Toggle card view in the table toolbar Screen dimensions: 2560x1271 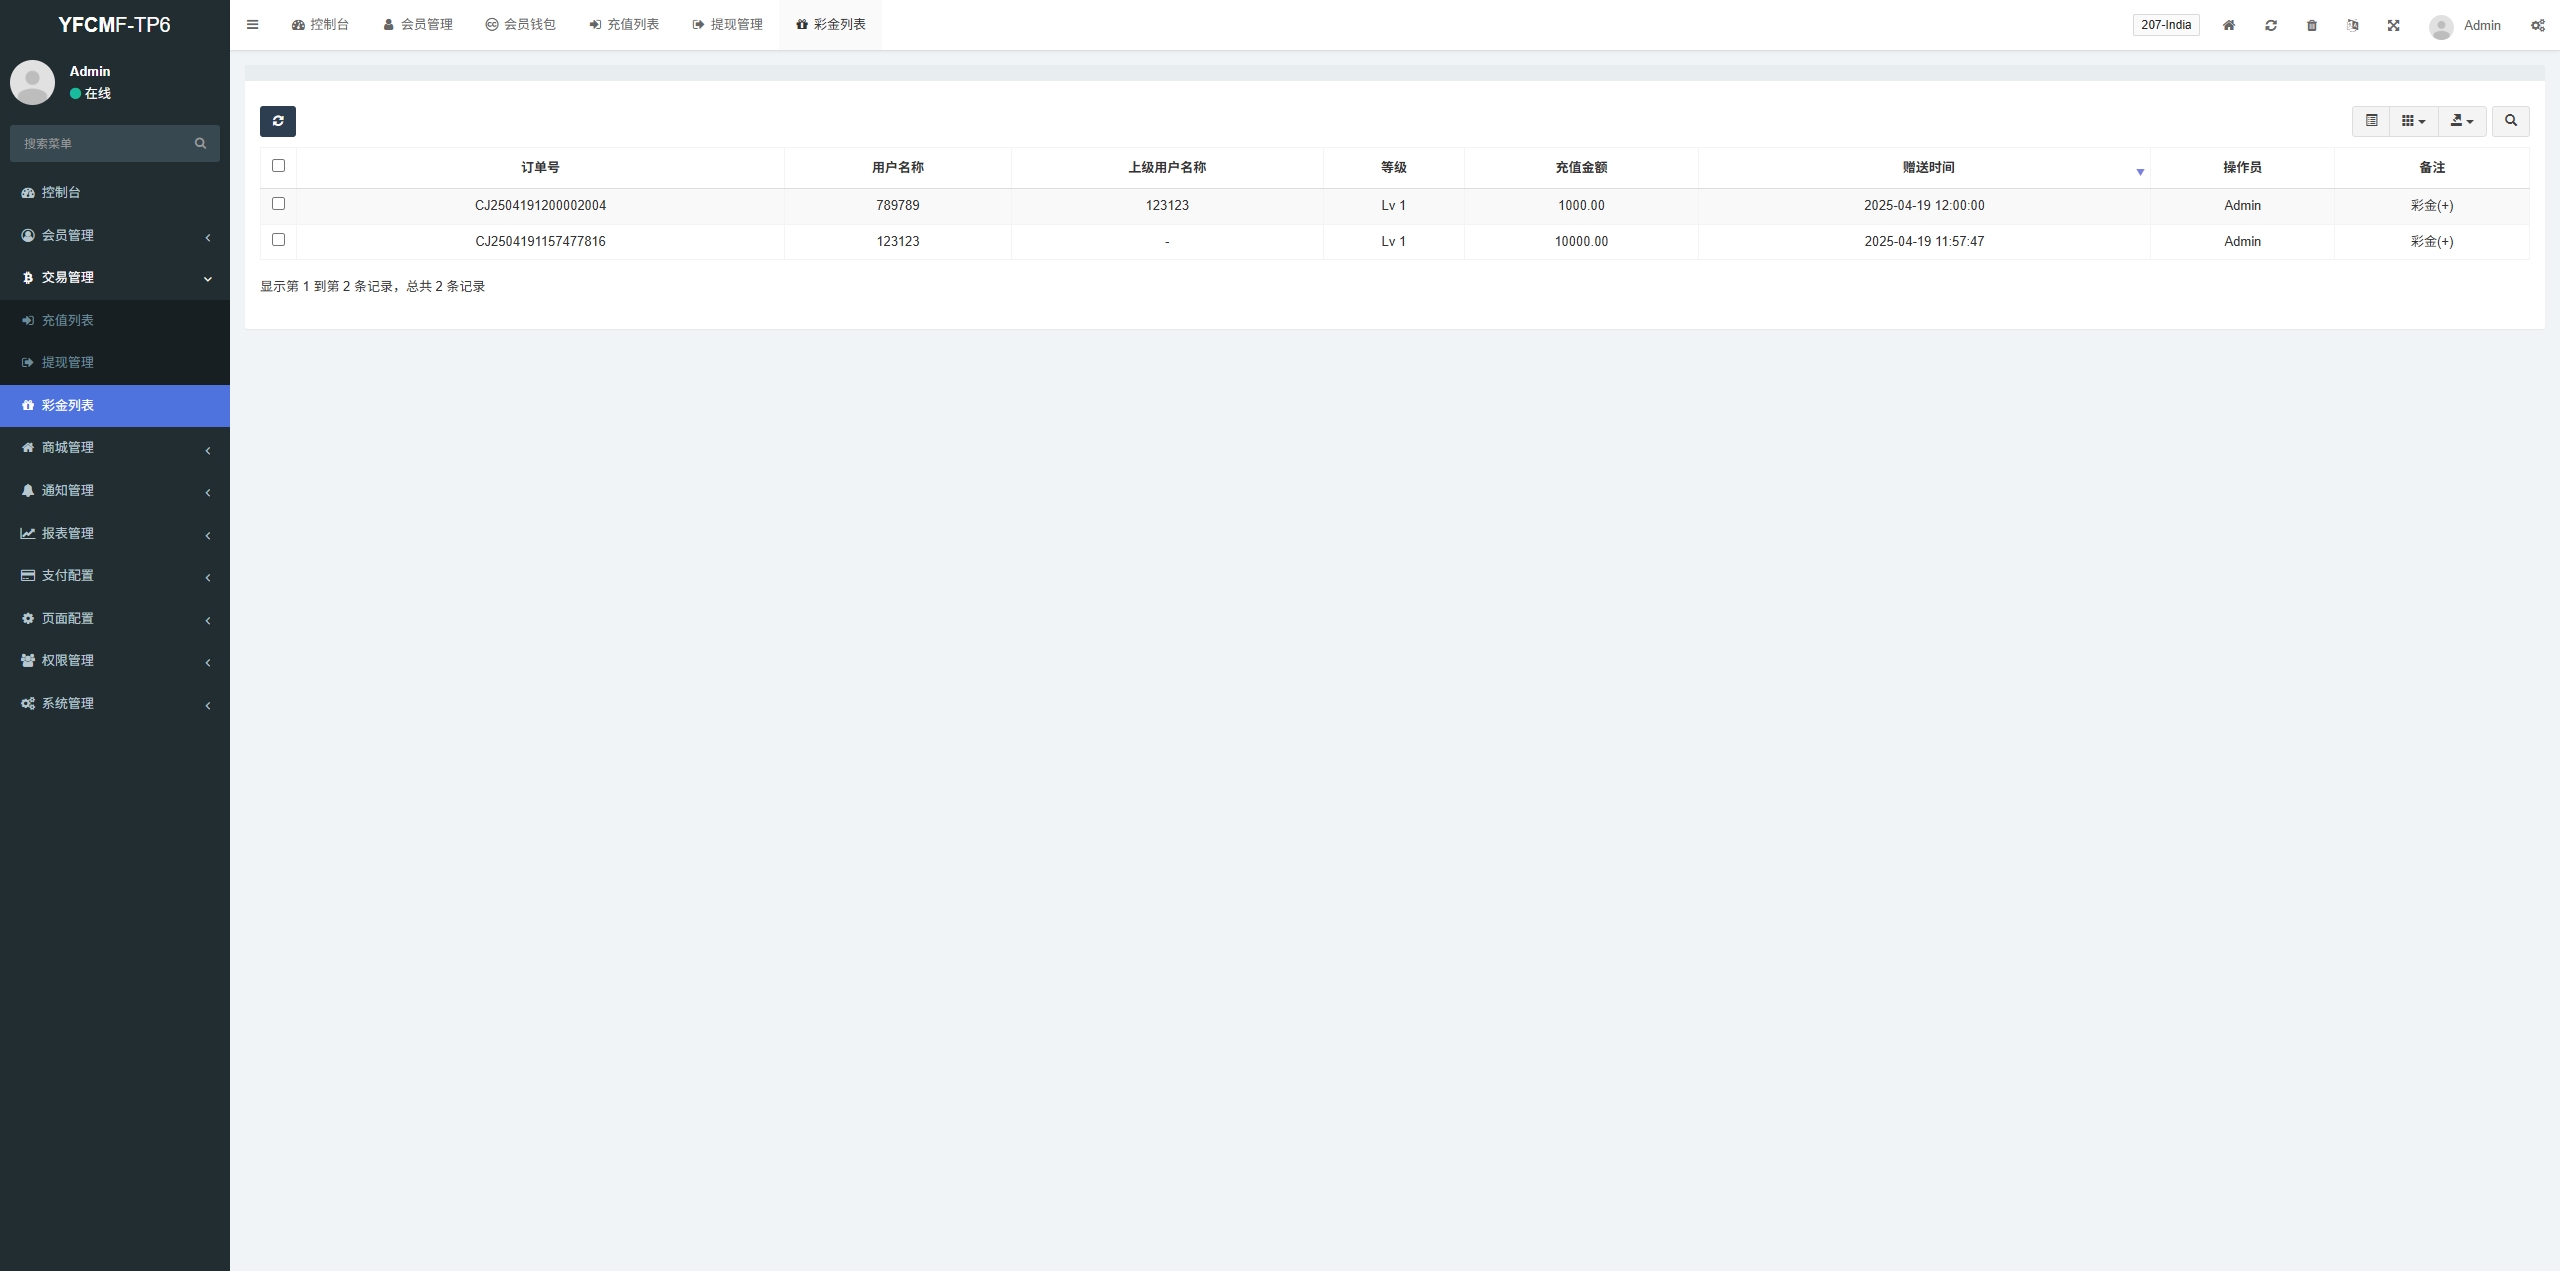point(2371,121)
